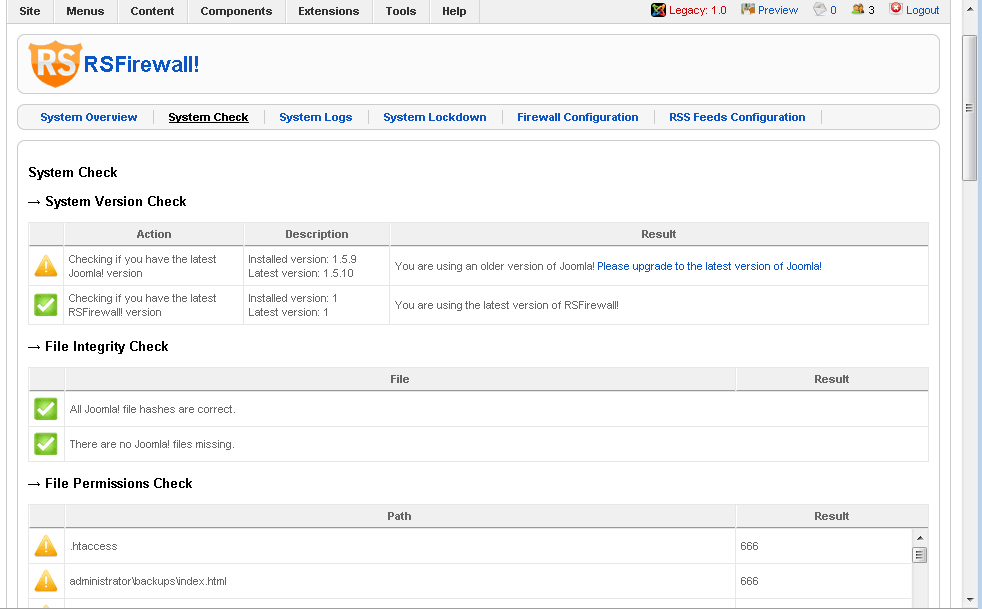The image size is (982, 609).
Task: Click 'There are no Joomla! files missing.' text
Action: [152, 444]
